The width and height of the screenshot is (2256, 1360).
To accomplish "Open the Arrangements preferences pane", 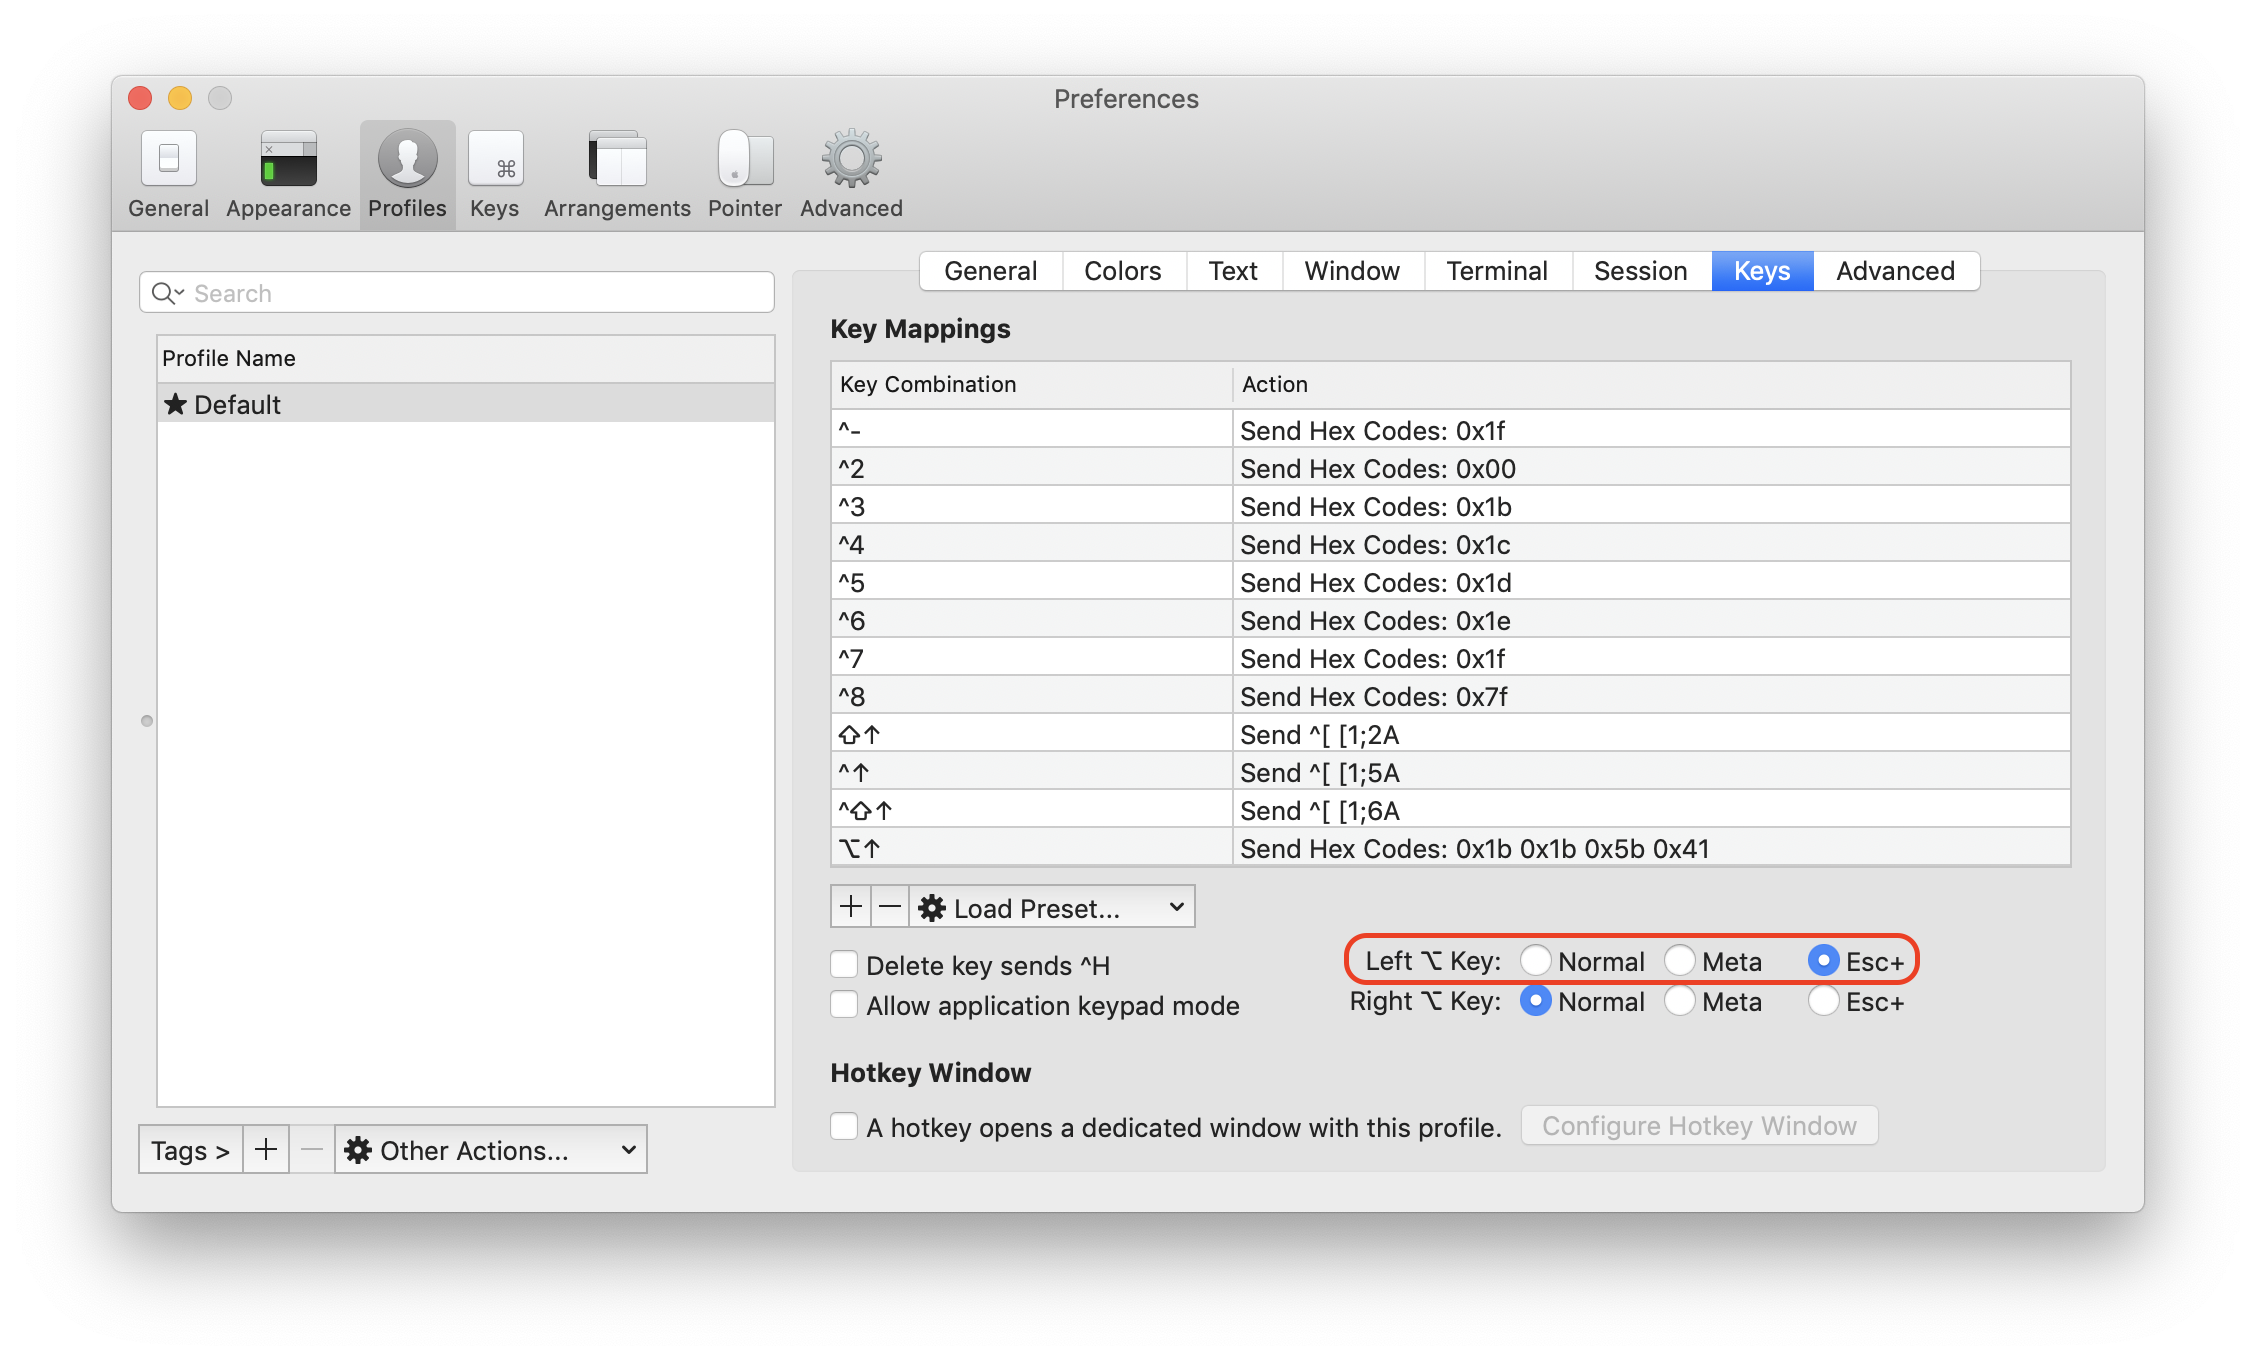I will coord(617,174).
